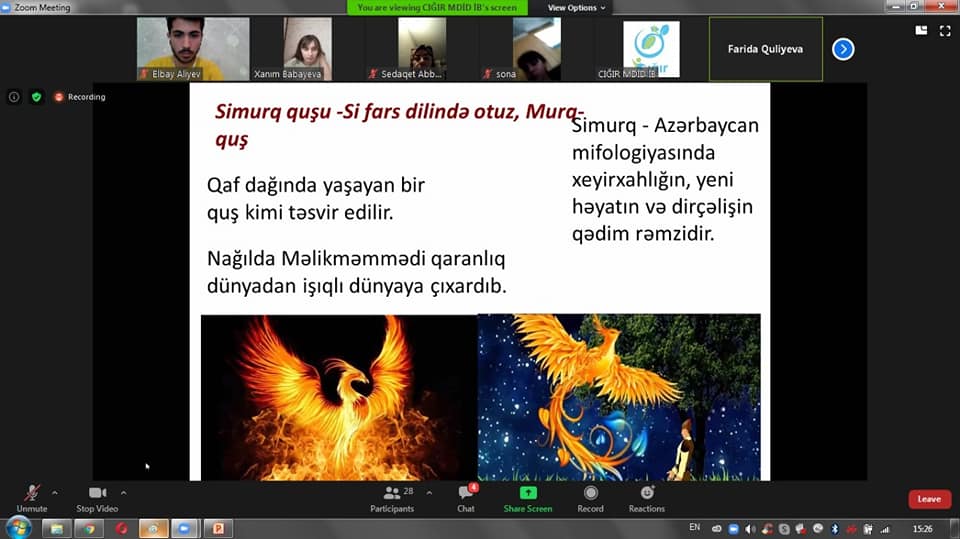Click the green screen-viewing notification bar

(437, 7)
